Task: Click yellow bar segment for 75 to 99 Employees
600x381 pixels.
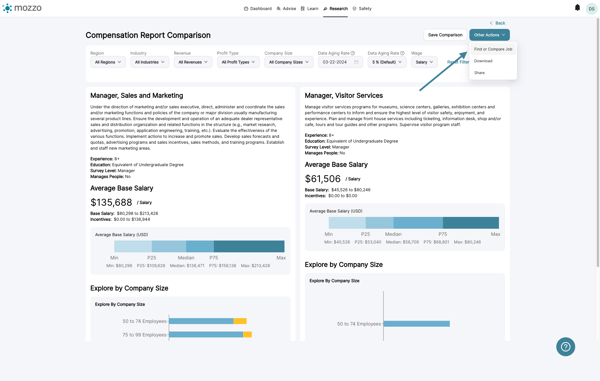Action: pos(247,335)
